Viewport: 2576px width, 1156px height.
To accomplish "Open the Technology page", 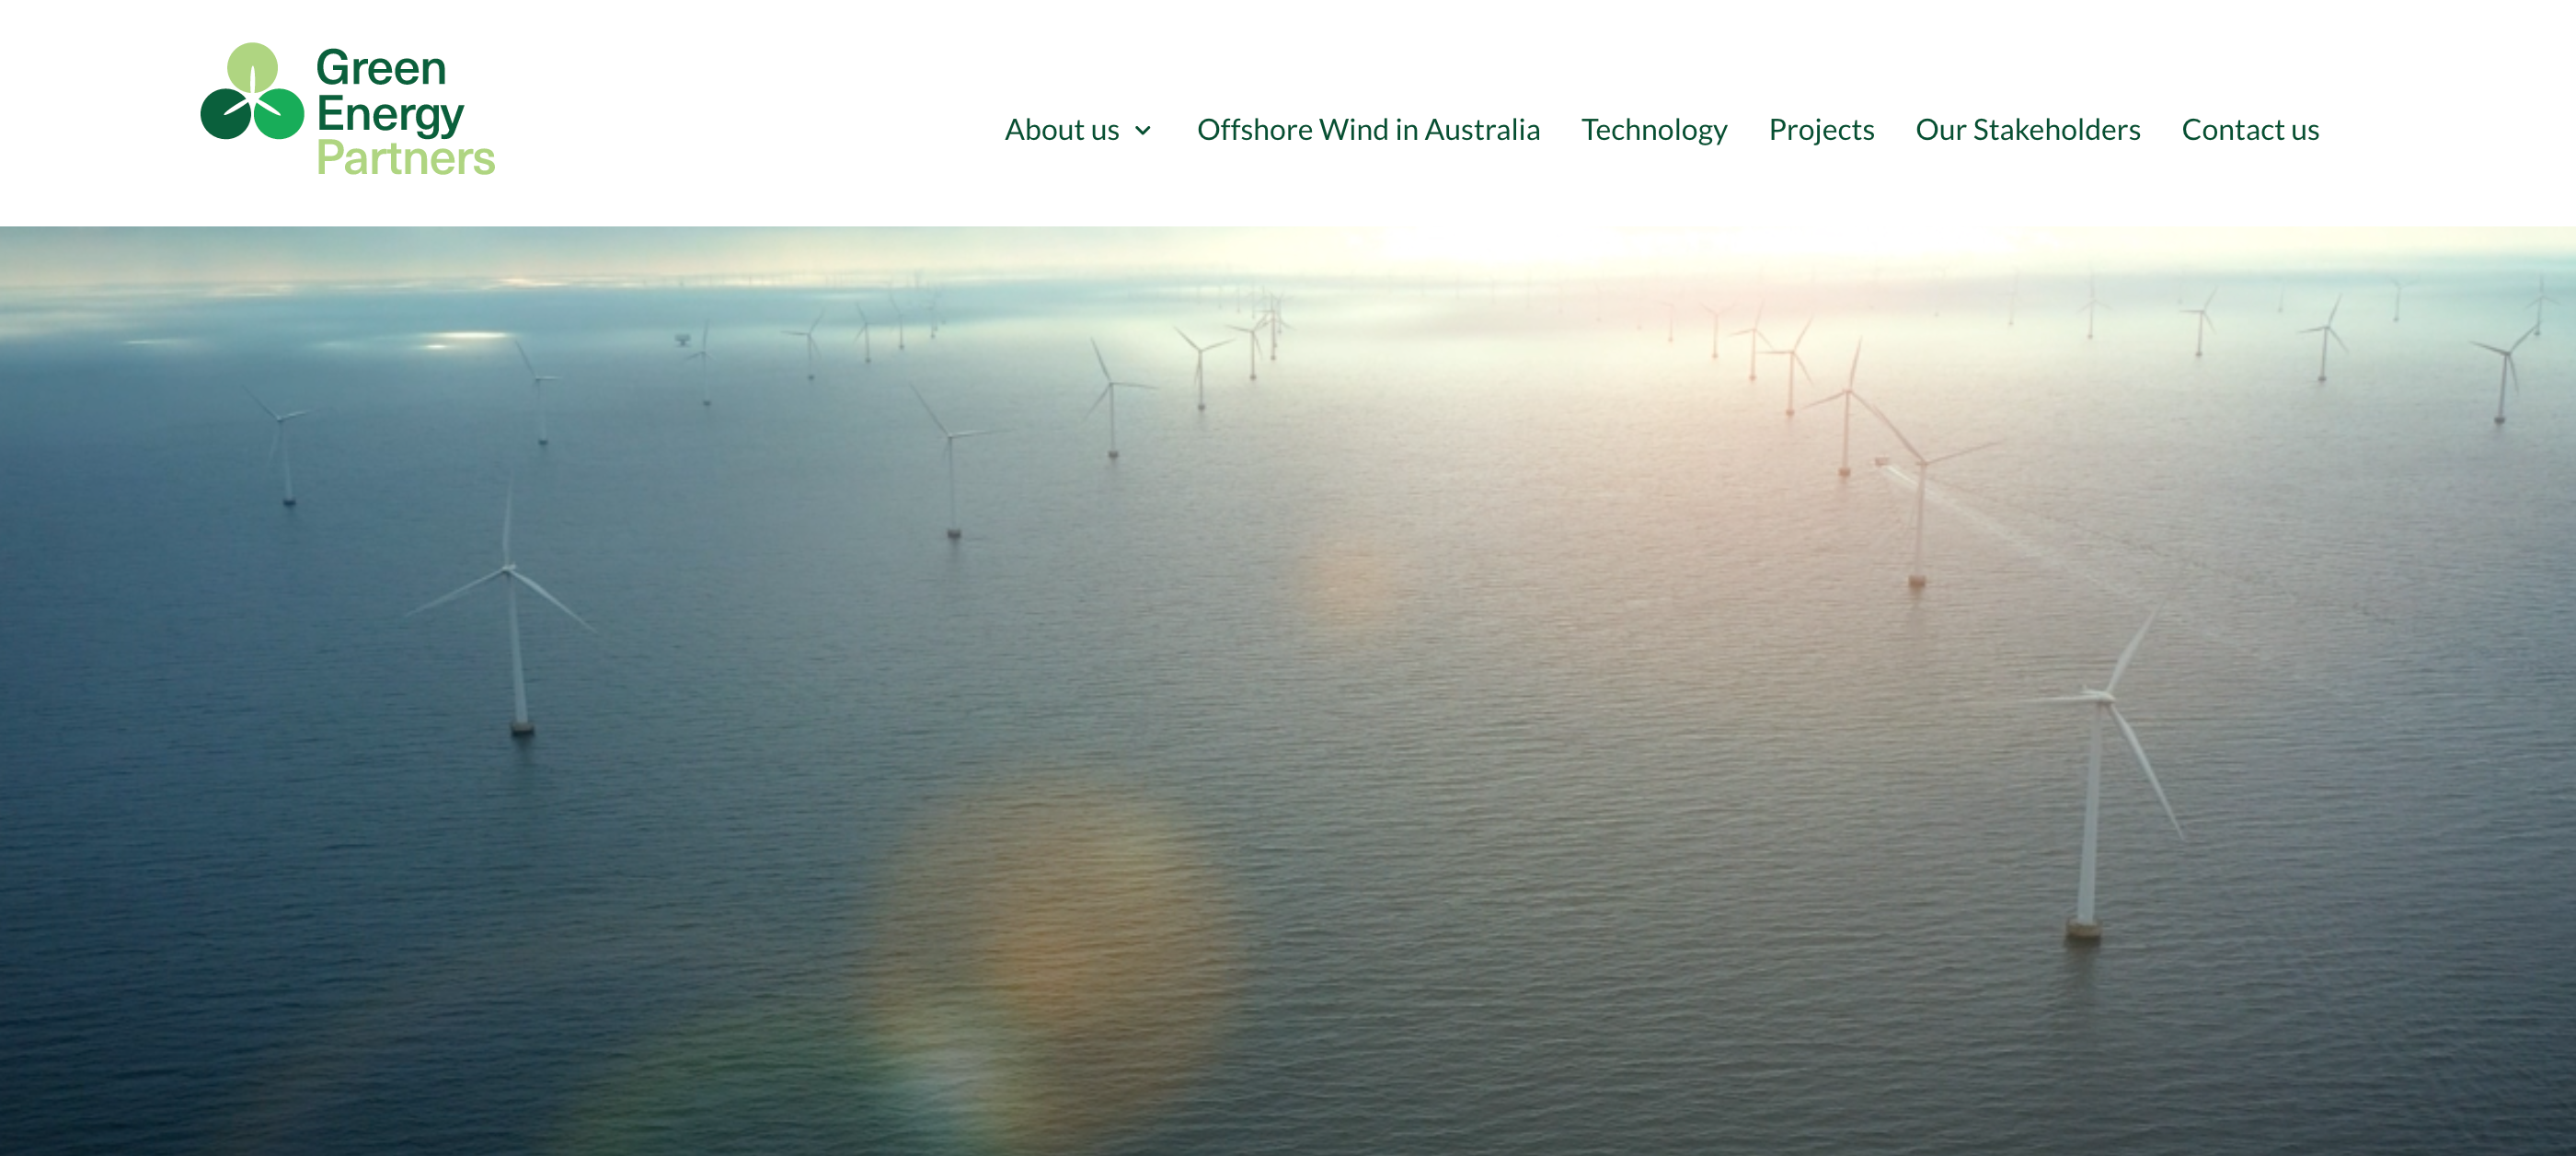I will [x=1654, y=130].
